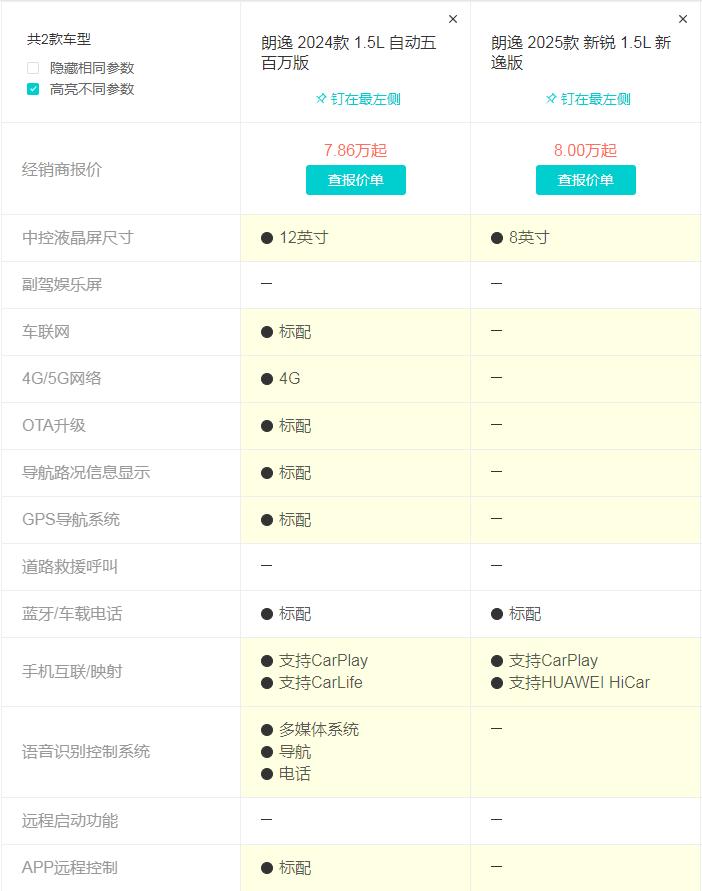The width and height of the screenshot is (702, 891).
Task: Remove the 朗逸 2024款 column with its X
Action: [453, 19]
